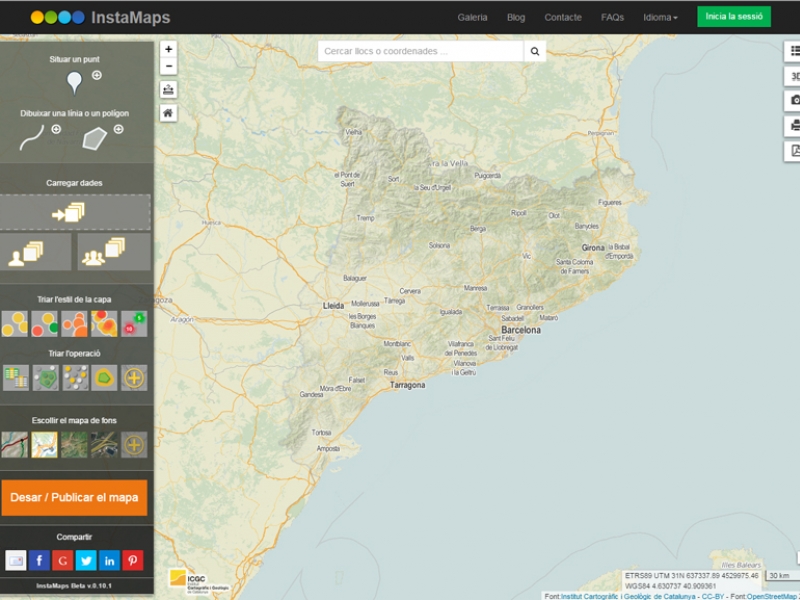The width and height of the screenshot is (800, 600).
Task: Click the Inicia la sessió button
Action: click(734, 17)
